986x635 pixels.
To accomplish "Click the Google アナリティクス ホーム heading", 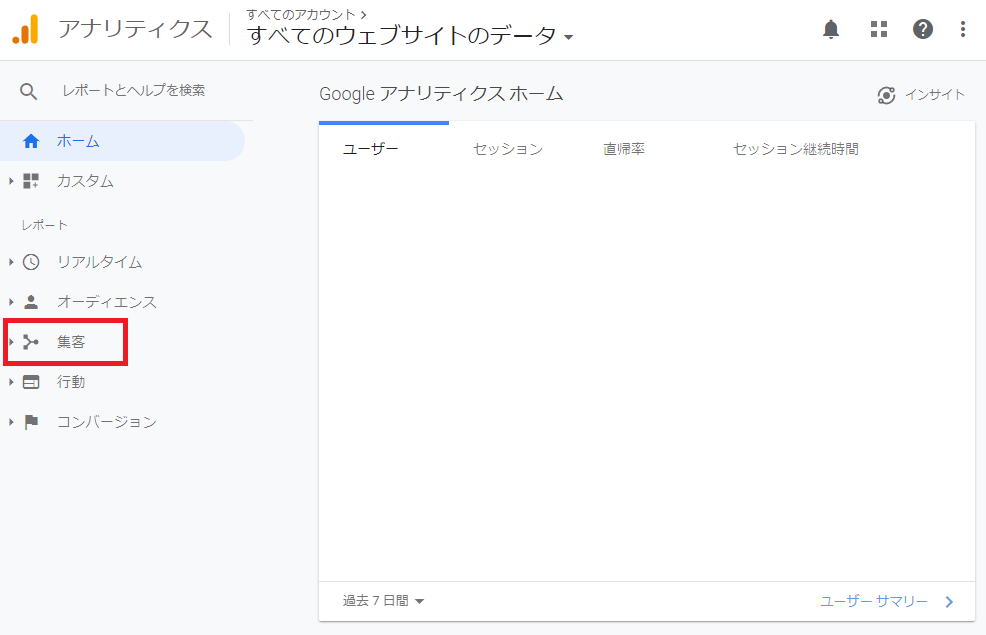I will [x=441, y=94].
